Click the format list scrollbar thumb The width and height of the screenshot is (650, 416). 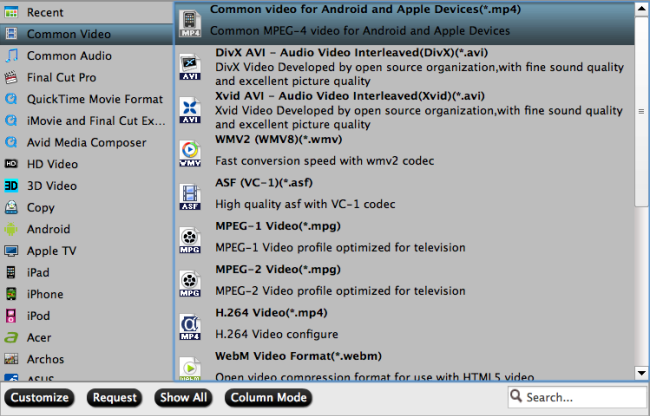point(641,111)
